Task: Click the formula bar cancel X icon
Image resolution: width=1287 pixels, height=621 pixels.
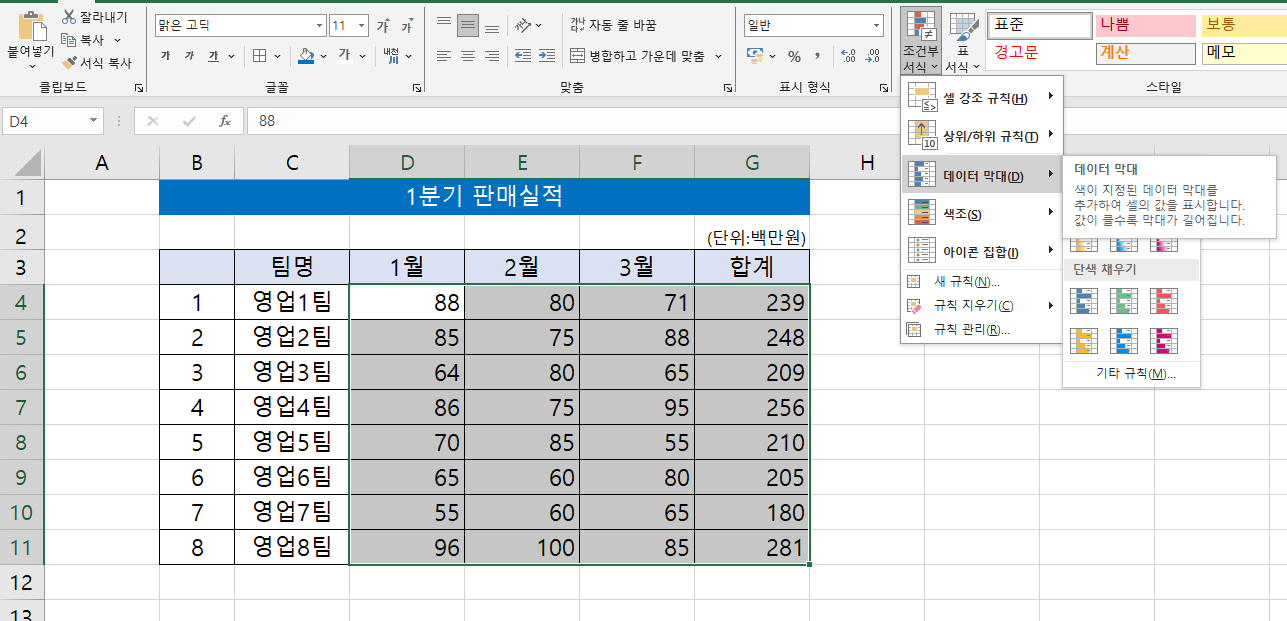Action: (153, 121)
